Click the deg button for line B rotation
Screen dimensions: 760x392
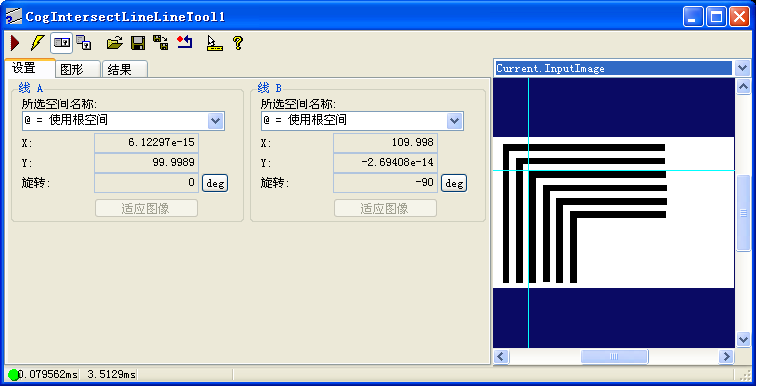454,184
